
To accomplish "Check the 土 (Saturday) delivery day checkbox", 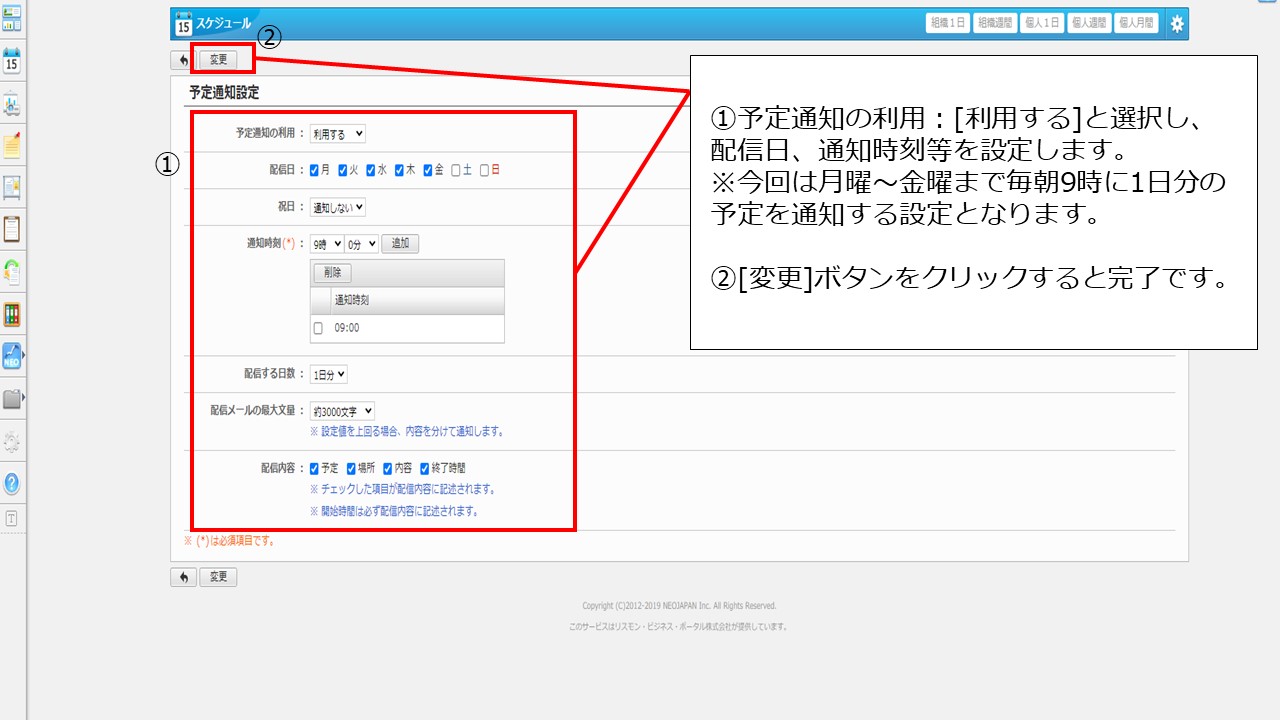I will click(x=456, y=170).
